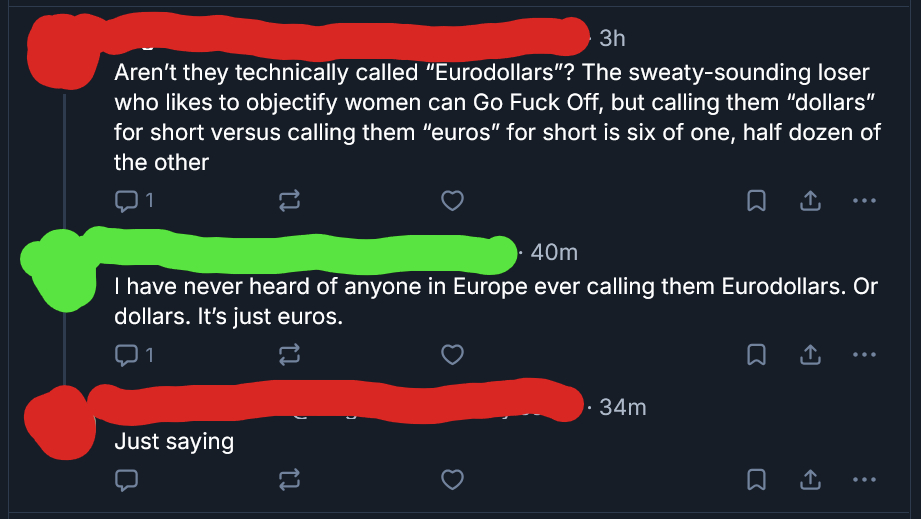The image size is (921, 519).
Task: Repost the Eurodollars post
Action: tap(289, 201)
